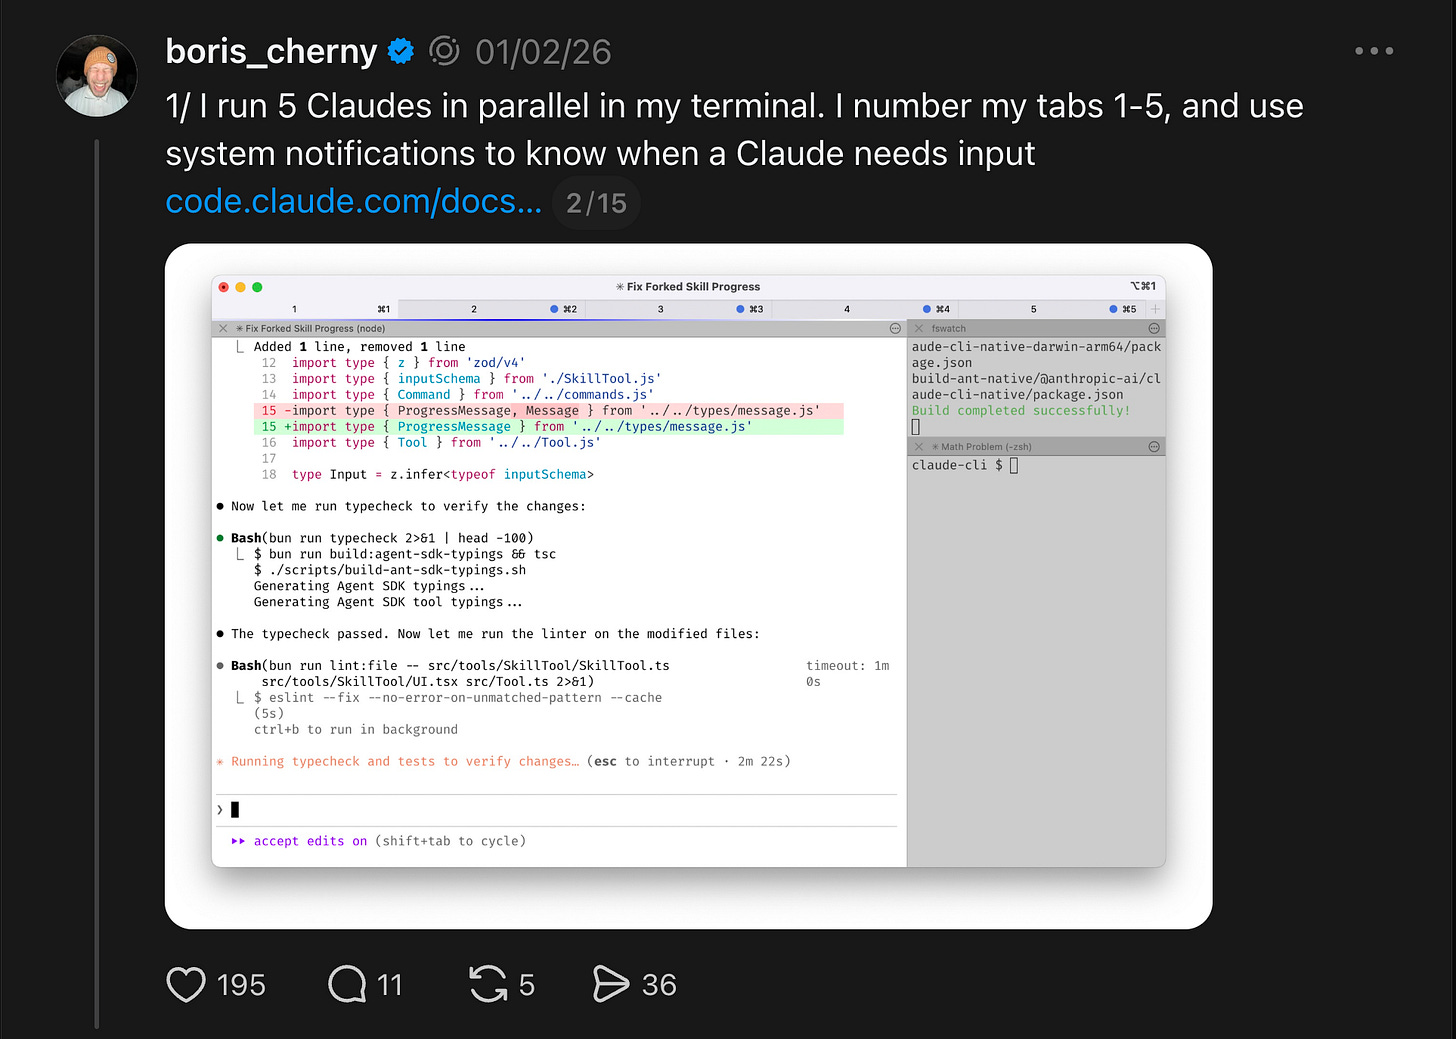The width and height of the screenshot is (1456, 1039).
Task: Switch to terminal tab 2
Action: point(491,309)
